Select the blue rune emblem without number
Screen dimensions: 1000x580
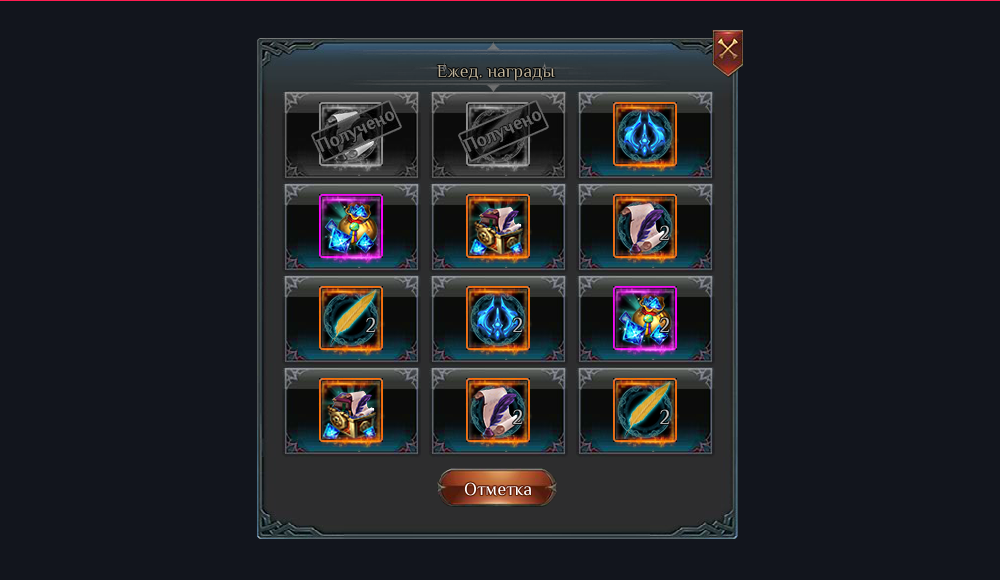(x=645, y=134)
